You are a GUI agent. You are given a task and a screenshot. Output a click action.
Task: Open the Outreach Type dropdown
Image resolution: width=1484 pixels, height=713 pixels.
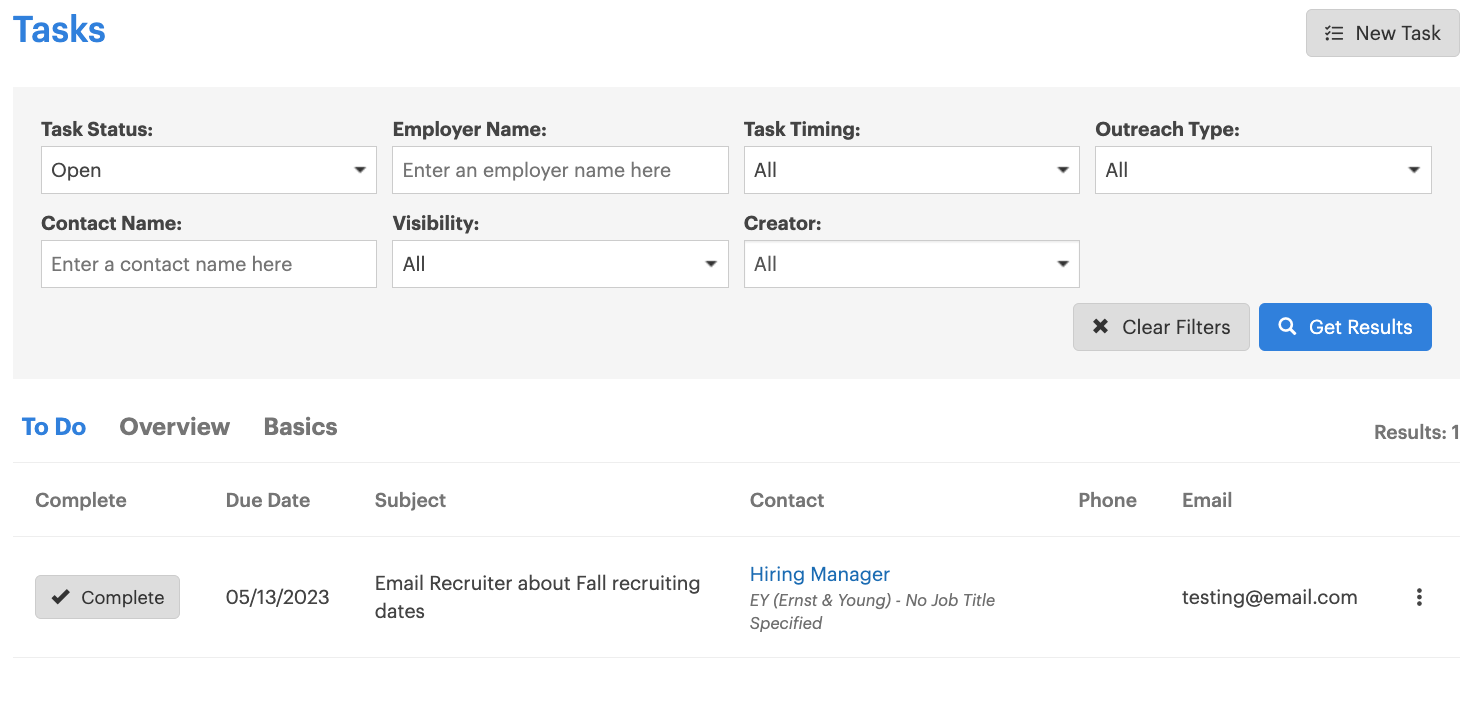(1263, 170)
